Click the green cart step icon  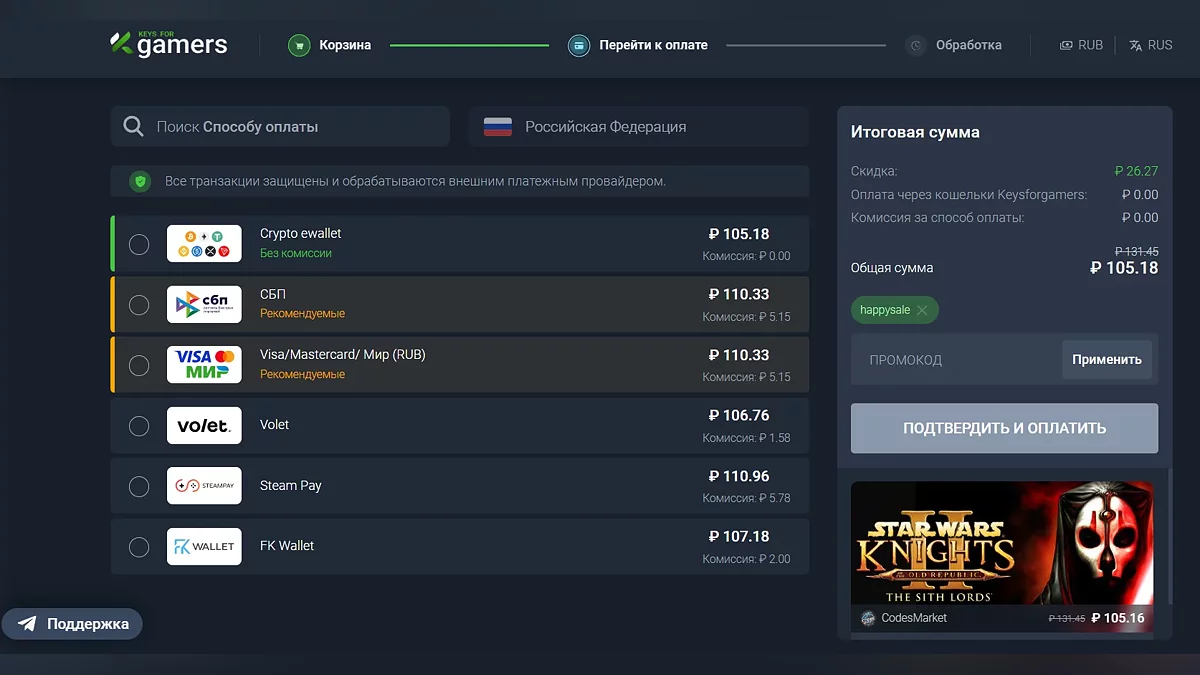tap(298, 45)
